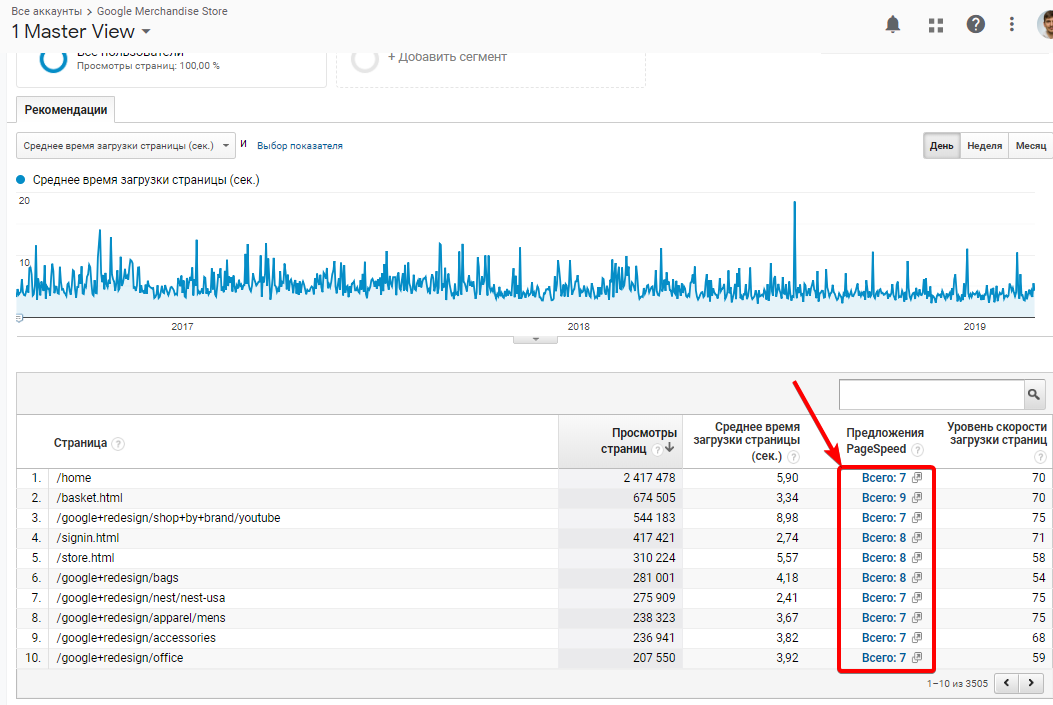
Task: Click Добавить сегмент to add segment
Action: [447, 57]
